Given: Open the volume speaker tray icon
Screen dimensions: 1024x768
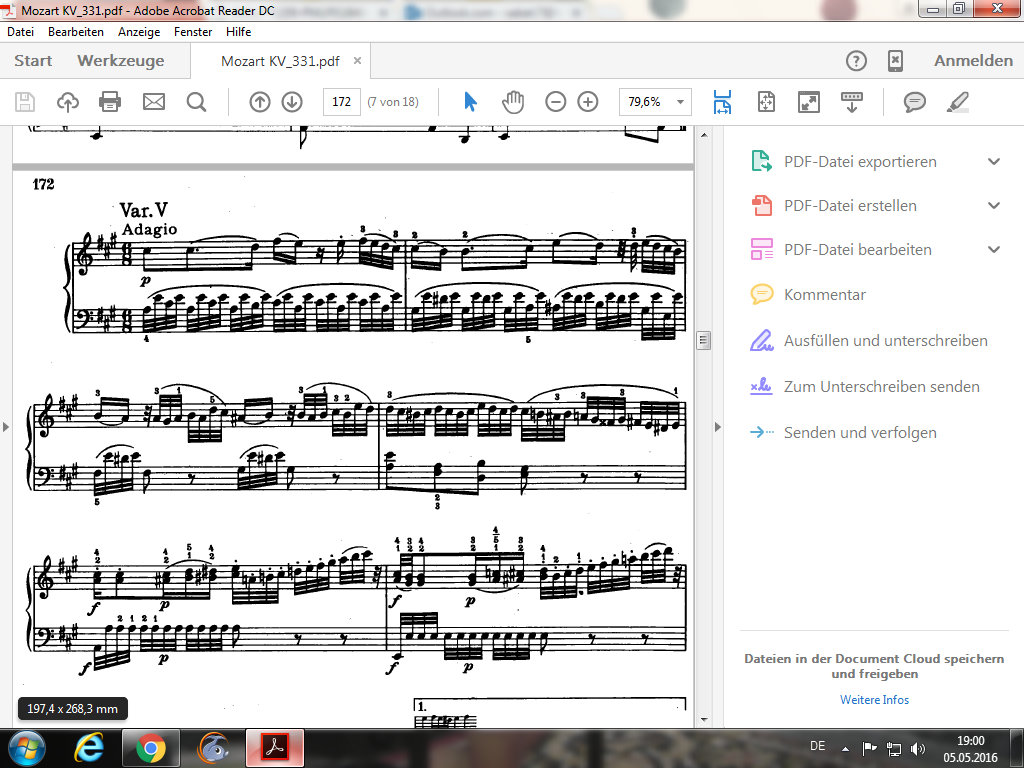Looking at the screenshot, I should point(918,748).
